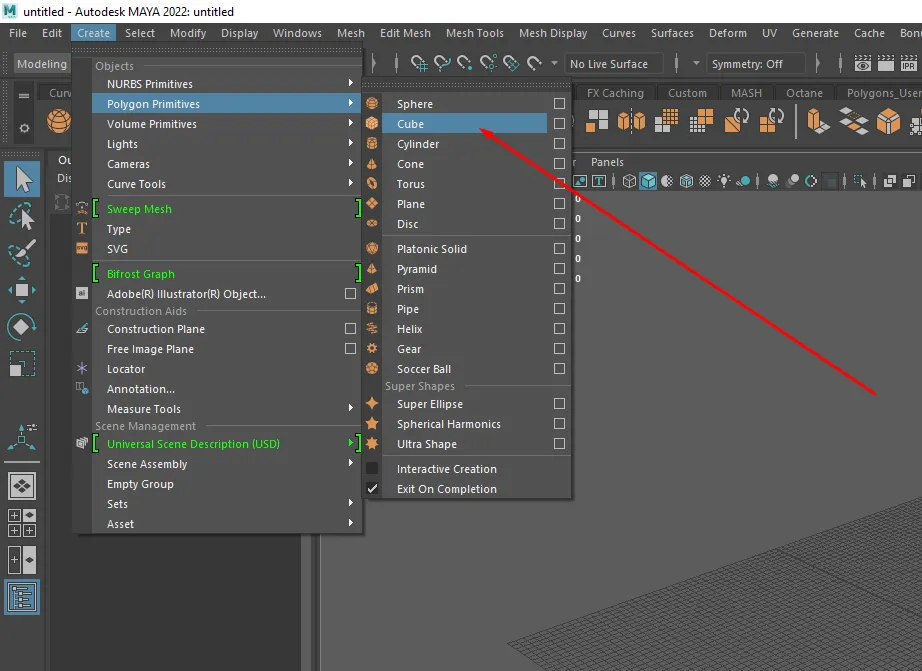Expand Universal Scene Description (USD) submenu

pos(226,444)
